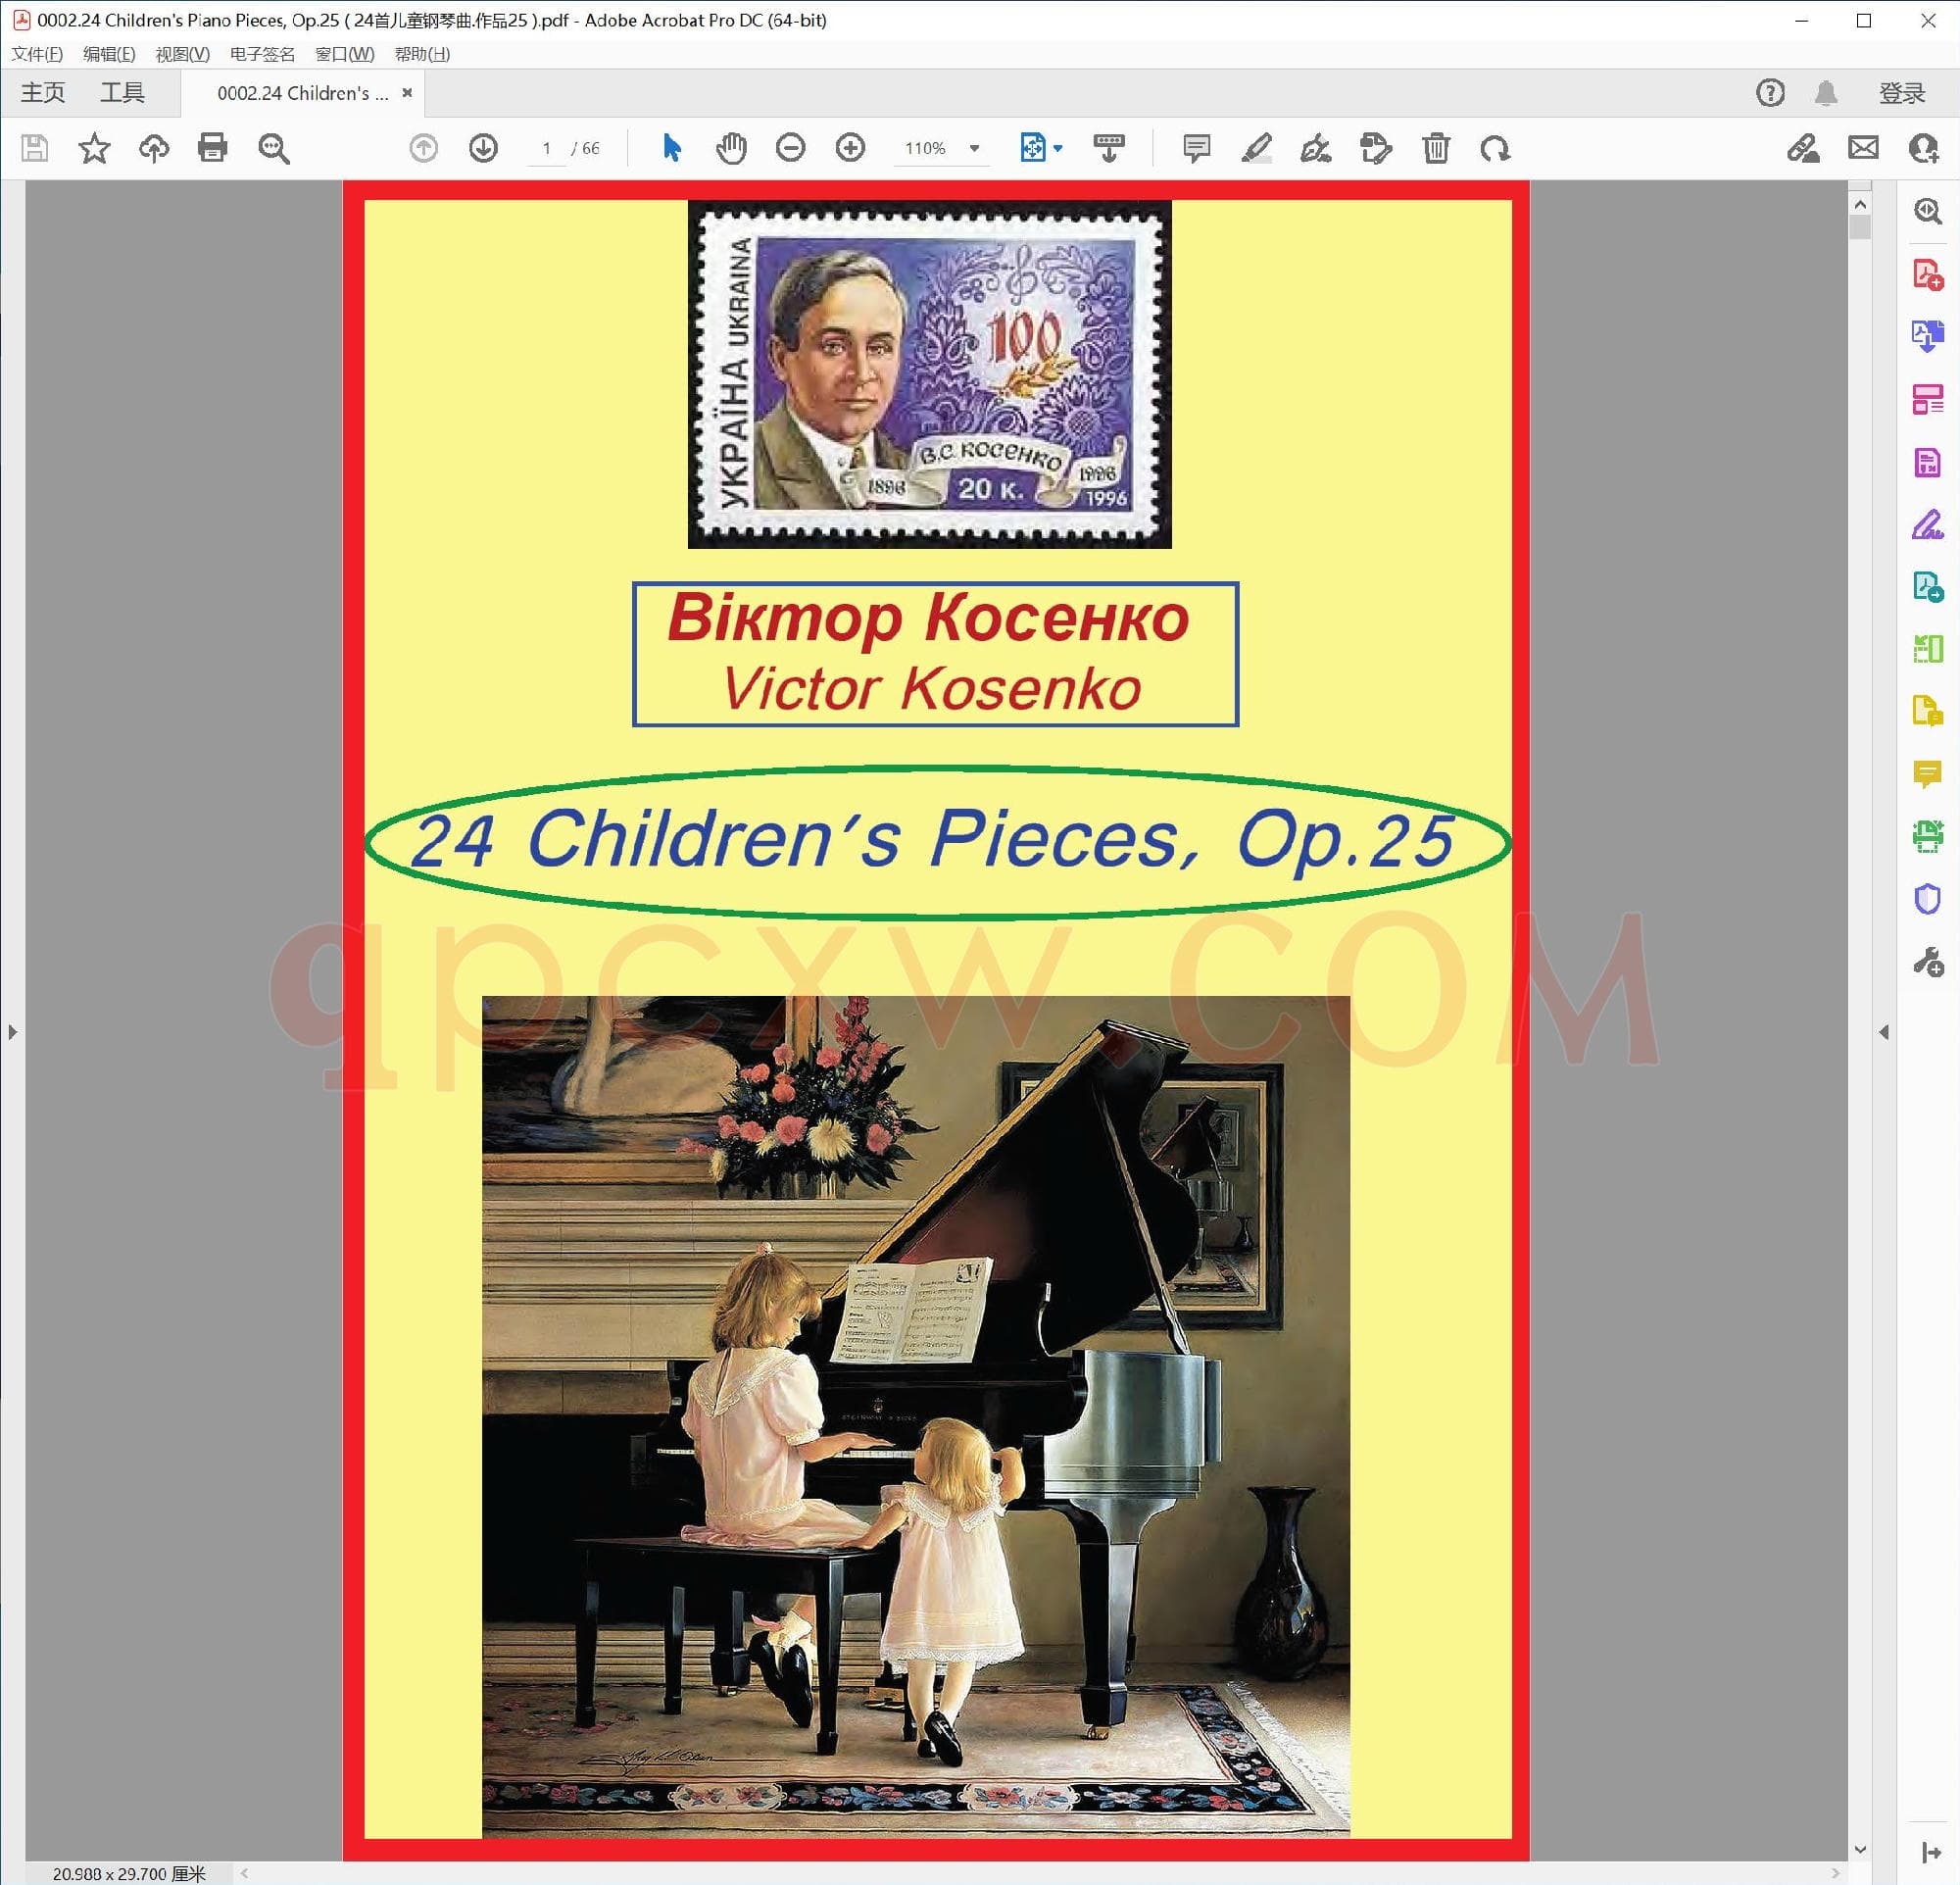Select the Highlight text tool
Viewport: 1960px width, 1885px height.
click(1256, 148)
